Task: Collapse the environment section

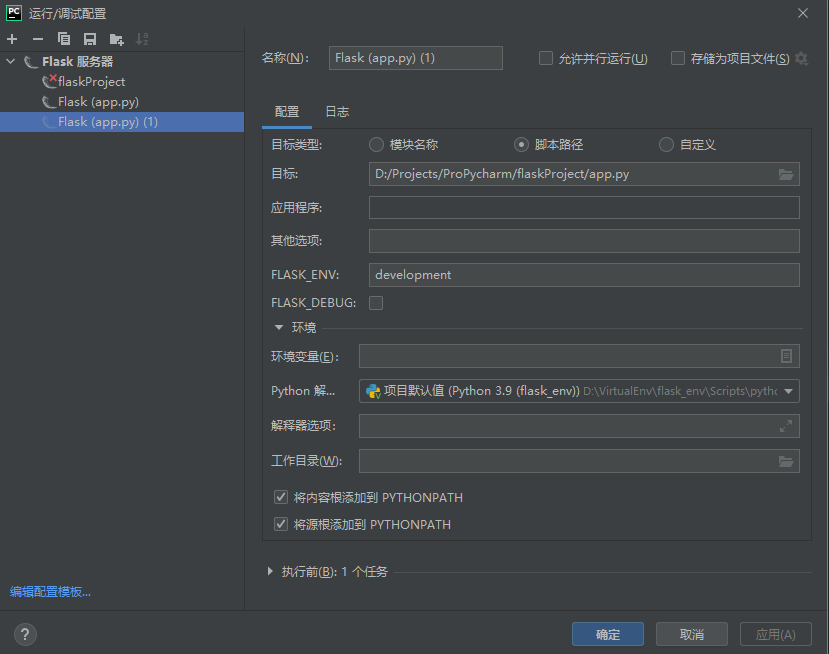Action: [279, 328]
